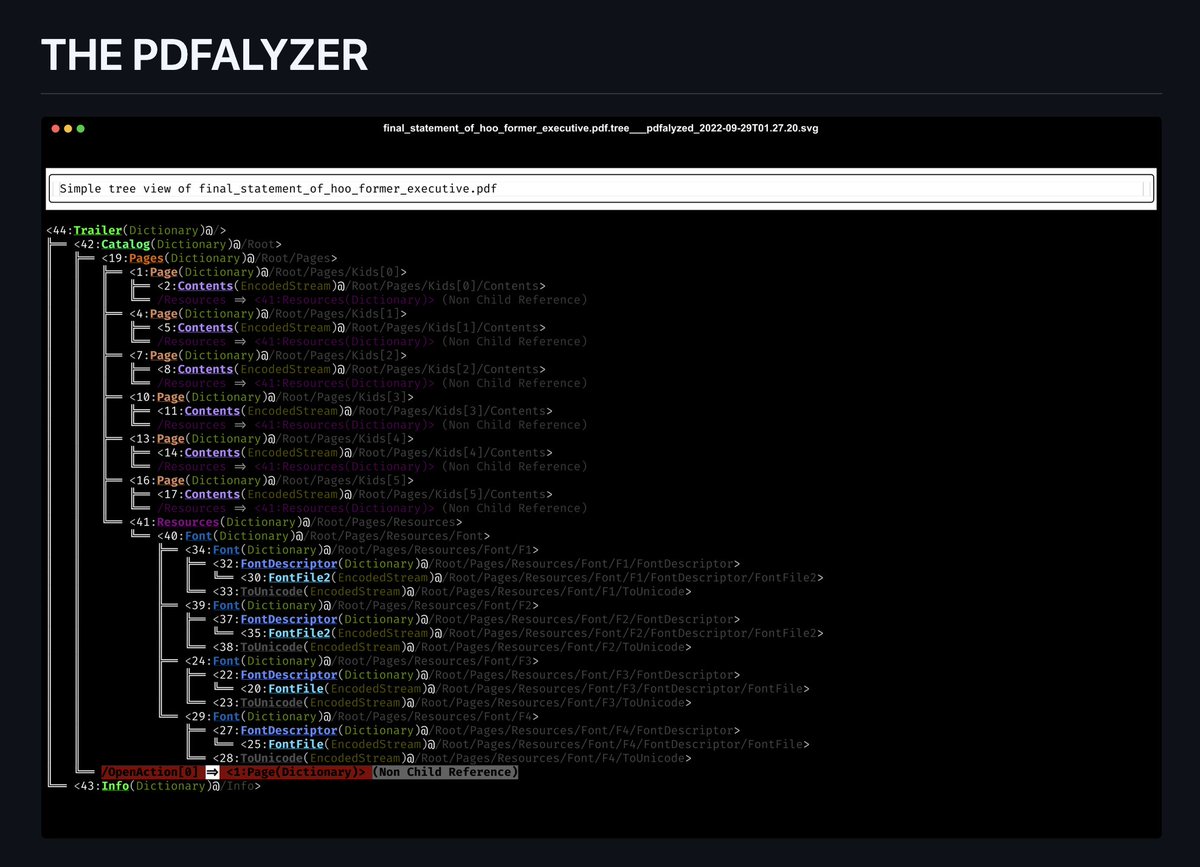The height and width of the screenshot is (867, 1200).
Task: Click the <28:ToUnicode row for F4
Action: coord(452,759)
